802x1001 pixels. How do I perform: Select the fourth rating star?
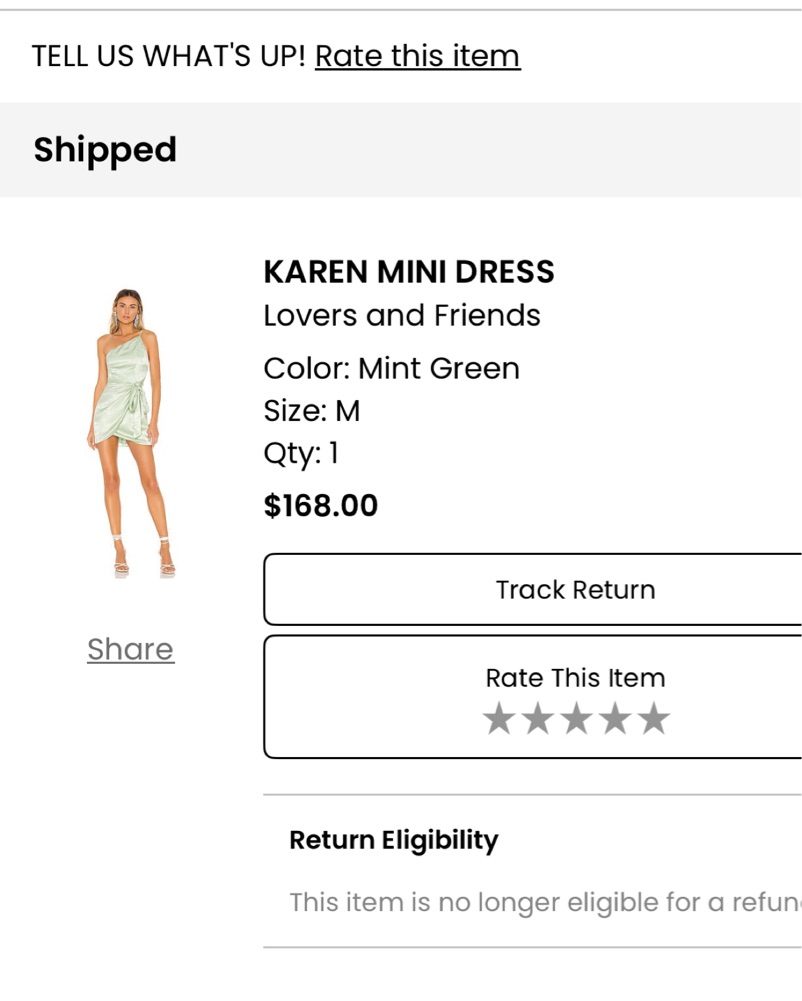tap(616, 719)
